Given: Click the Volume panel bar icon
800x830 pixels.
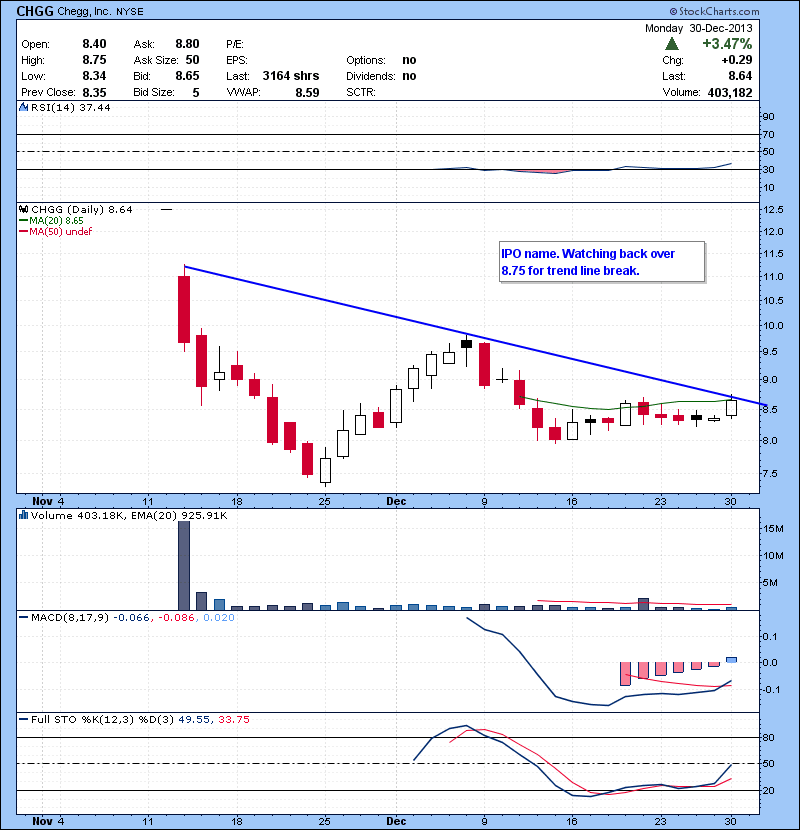Looking at the screenshot, I should point(23,515).
